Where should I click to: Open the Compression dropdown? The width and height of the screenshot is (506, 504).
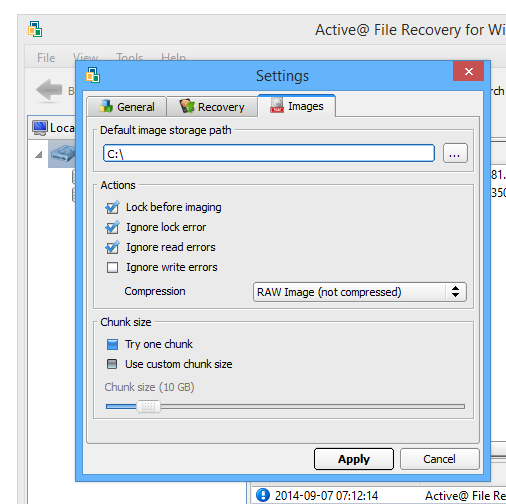click(x=360, y=292)
